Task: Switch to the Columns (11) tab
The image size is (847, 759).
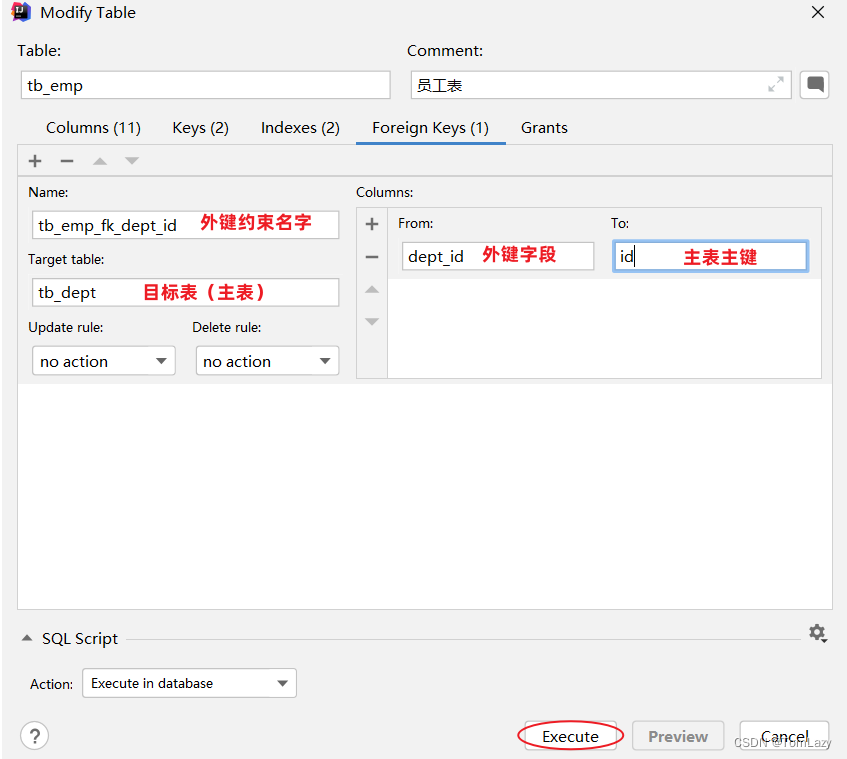Action: click(93, 128)
